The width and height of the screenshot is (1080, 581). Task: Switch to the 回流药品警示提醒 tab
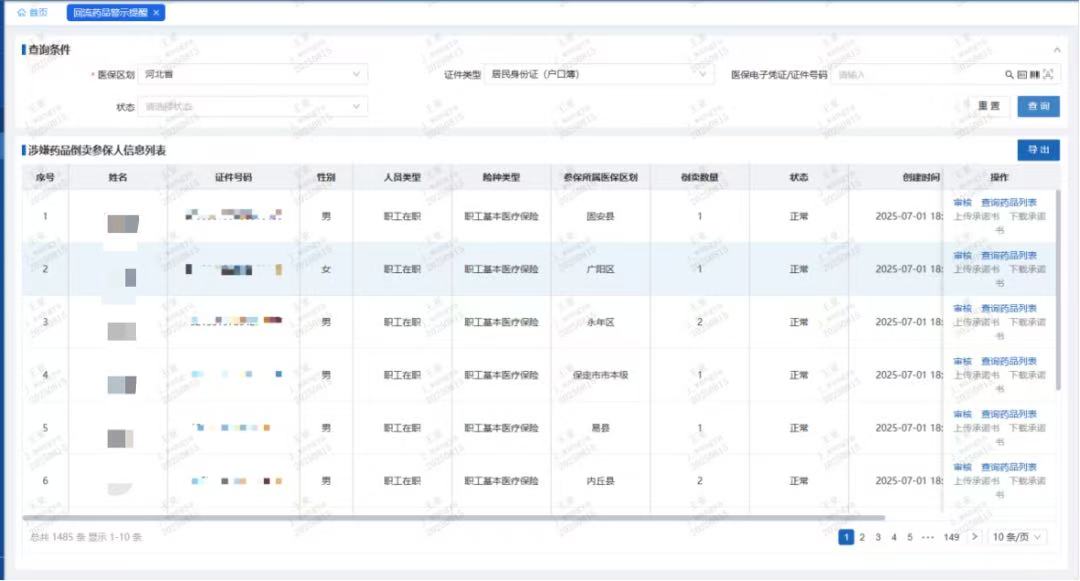coord(110,14)
